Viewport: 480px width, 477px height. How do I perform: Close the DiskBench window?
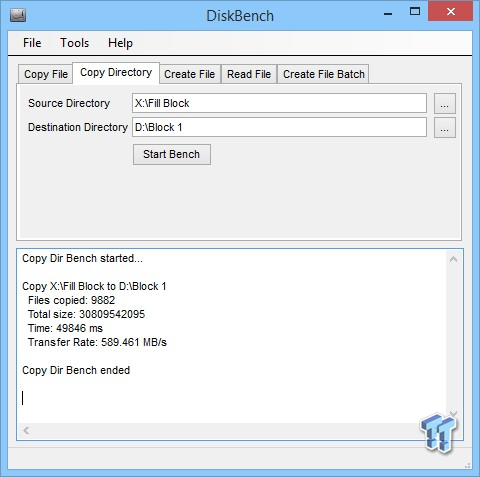[451, 12]
